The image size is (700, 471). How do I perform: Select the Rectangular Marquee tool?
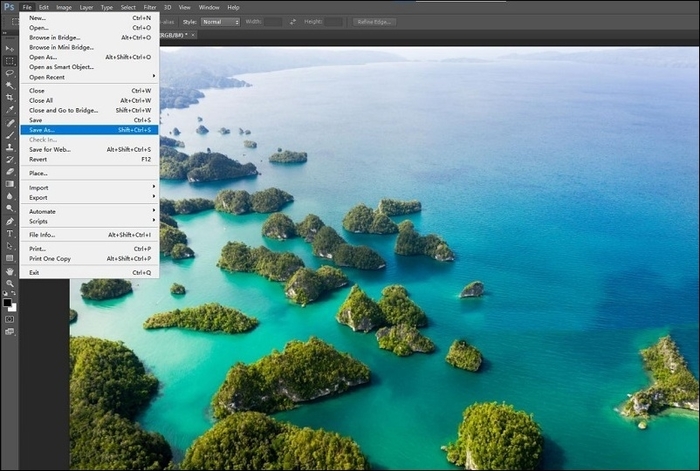(9, 61)
